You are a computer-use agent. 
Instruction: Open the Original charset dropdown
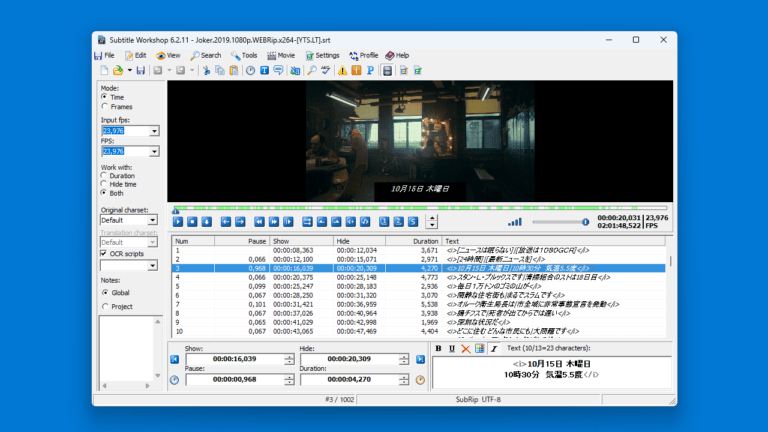point(152,220)
